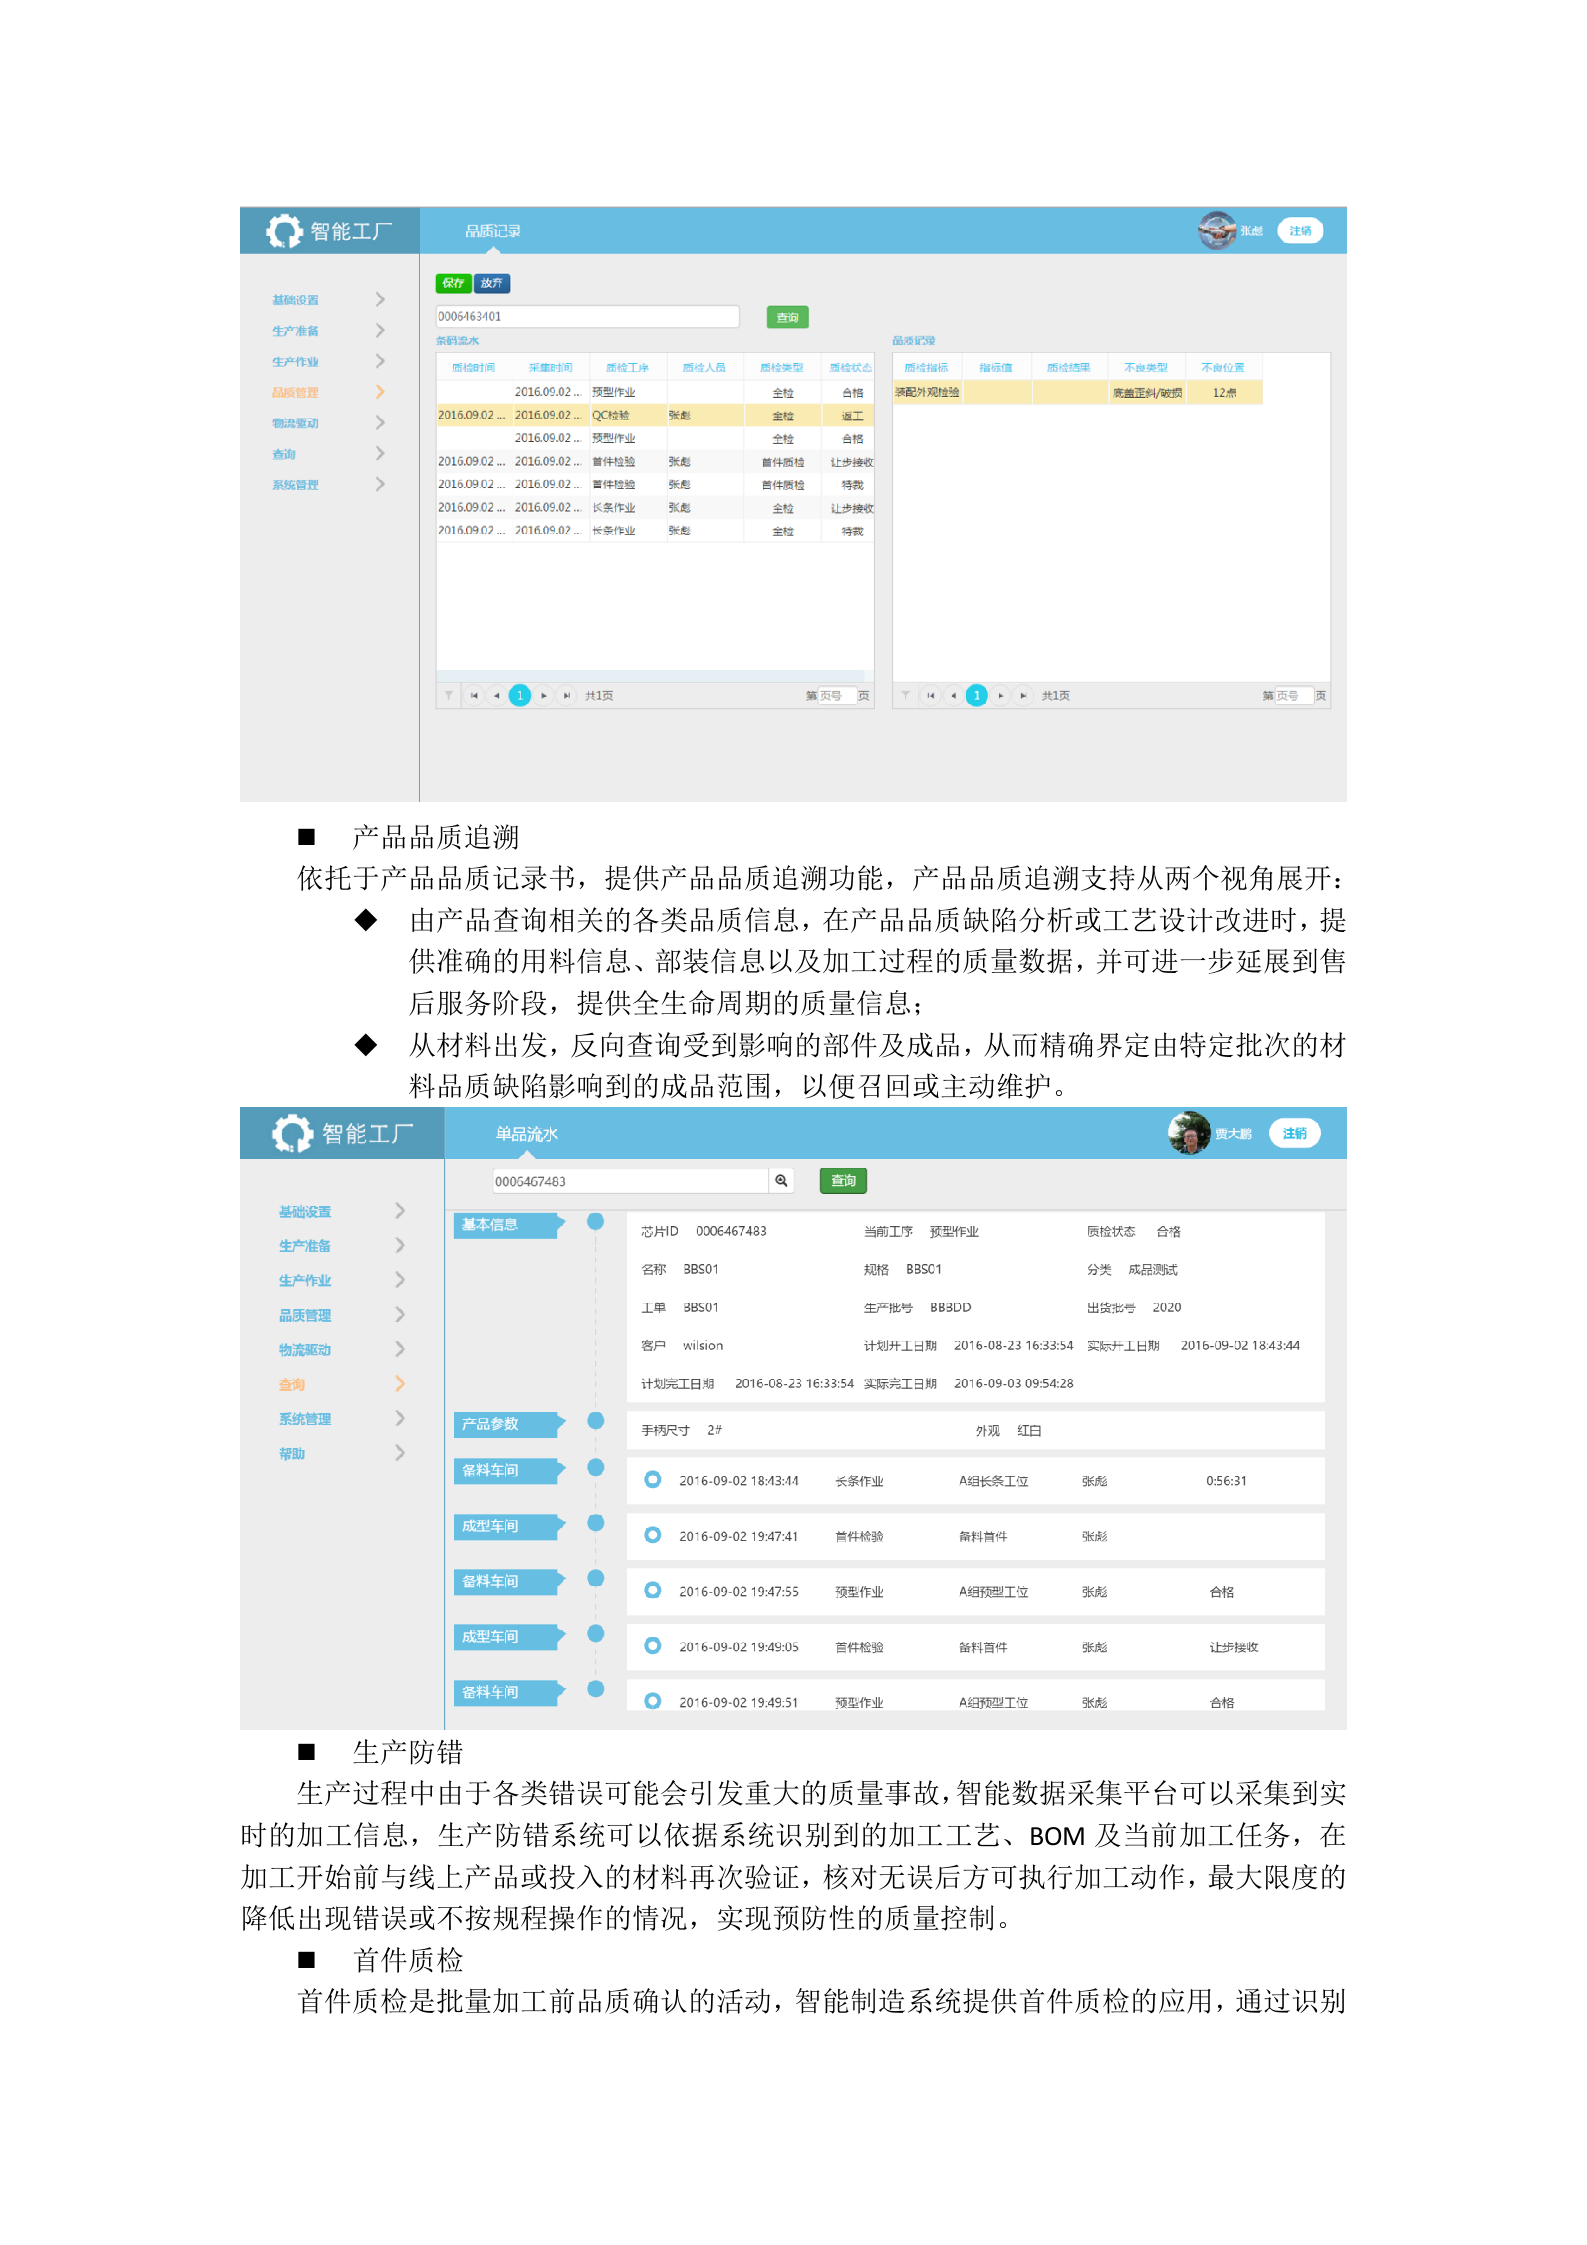Click horizontal scrollbar at the bottom of 条码流水 table

pyautogui.click(x=650, y=675)
